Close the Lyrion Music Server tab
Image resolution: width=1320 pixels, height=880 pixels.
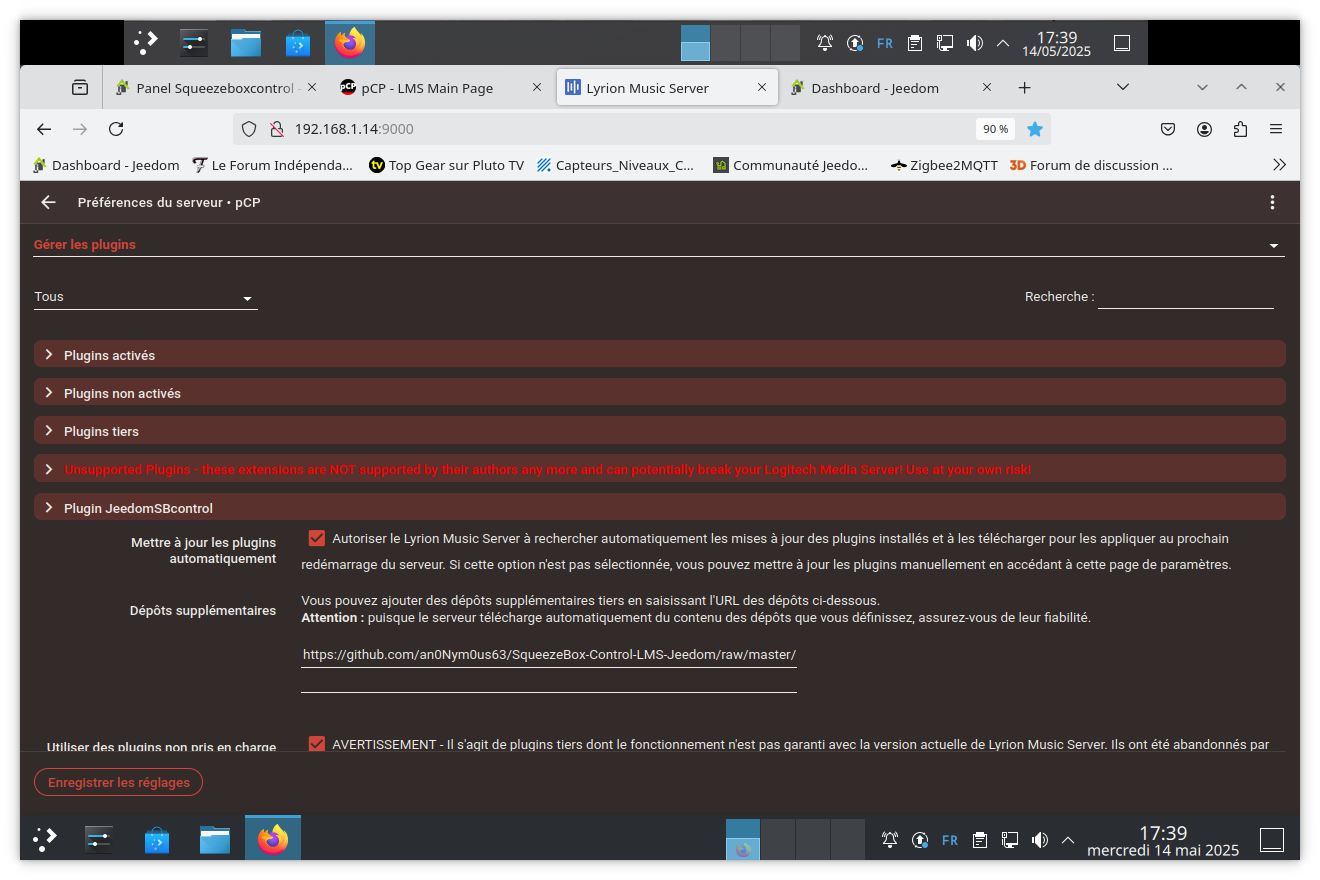[x=762, y=88]
